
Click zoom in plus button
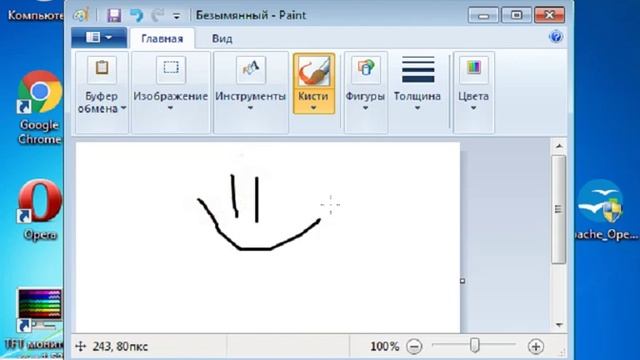(536, 347)
